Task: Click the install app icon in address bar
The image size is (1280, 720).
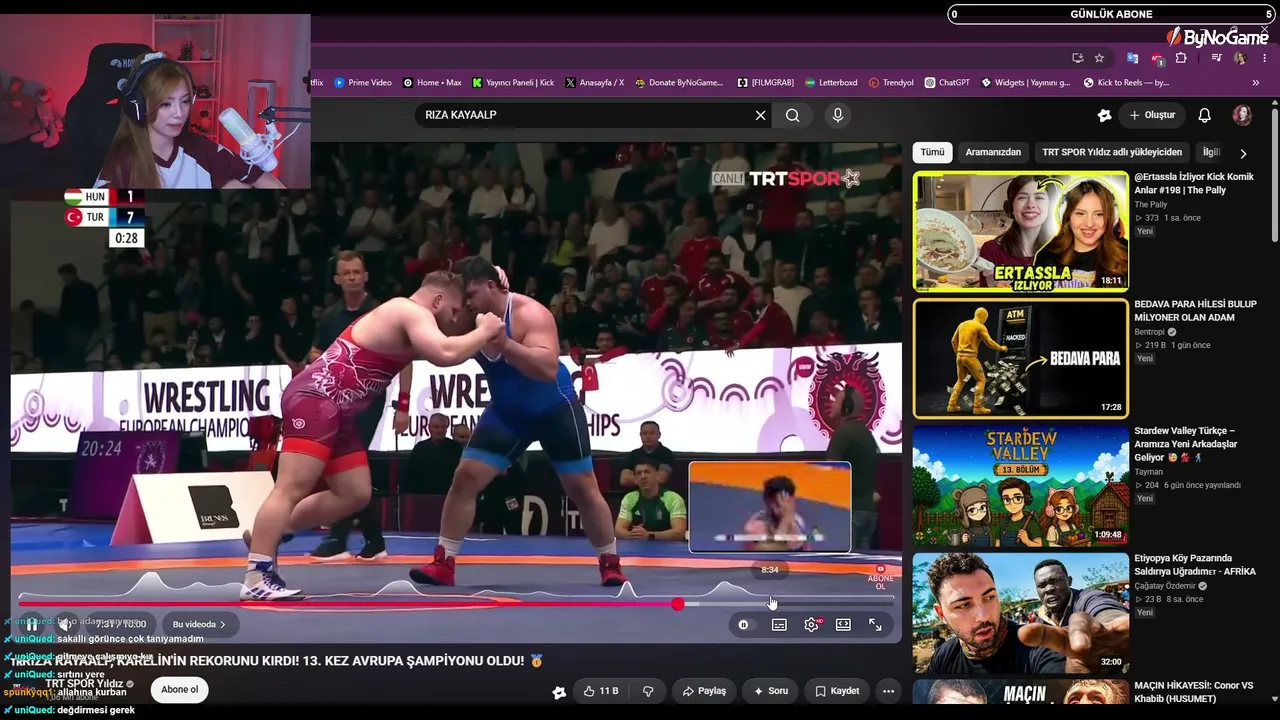Action: pyautogui.click(x=1077, y=58)
